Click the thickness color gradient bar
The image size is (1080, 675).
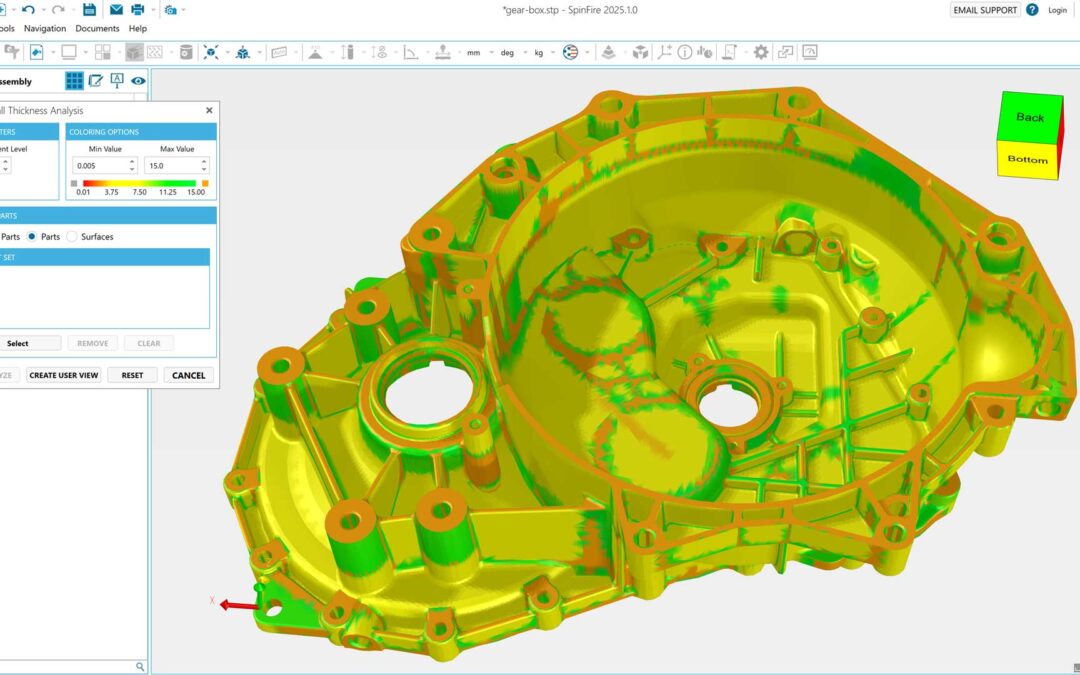click(140, 183)
